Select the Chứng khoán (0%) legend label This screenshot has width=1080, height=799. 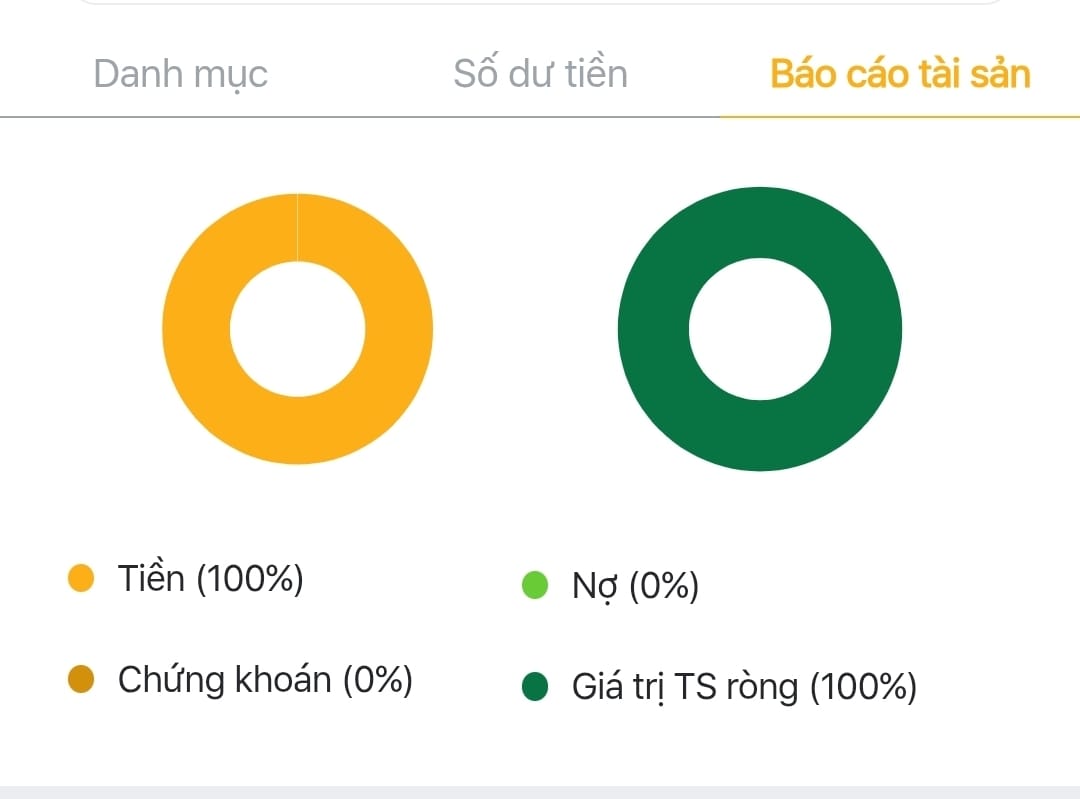click(x=265, y=680)
